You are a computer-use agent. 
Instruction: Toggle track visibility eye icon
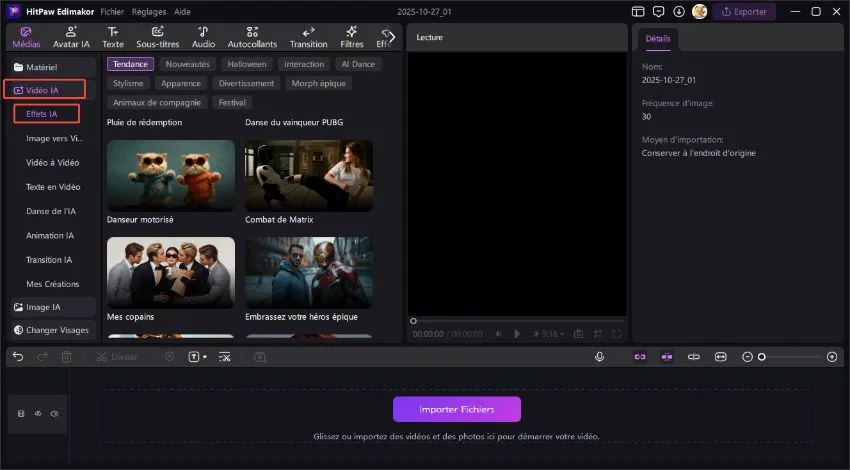click(x=38, y=413)
